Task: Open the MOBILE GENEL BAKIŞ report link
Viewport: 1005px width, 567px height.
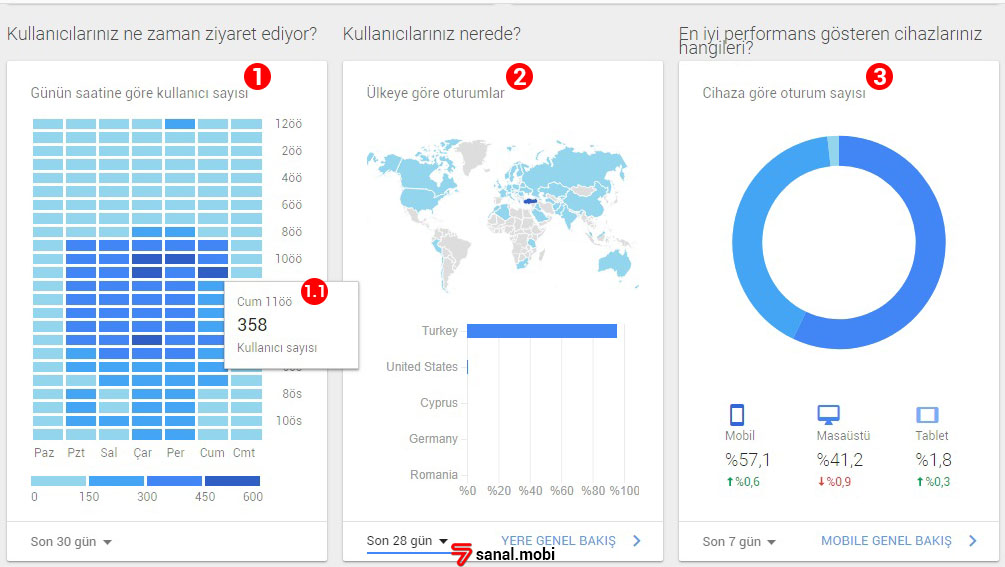Action: 886,541
